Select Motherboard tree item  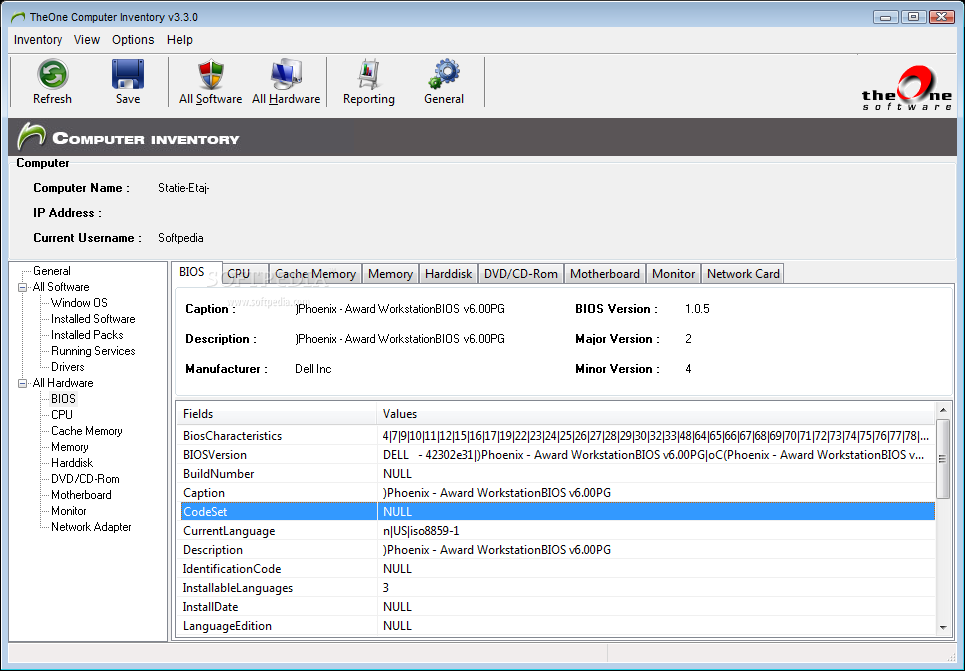click(81, 495)
